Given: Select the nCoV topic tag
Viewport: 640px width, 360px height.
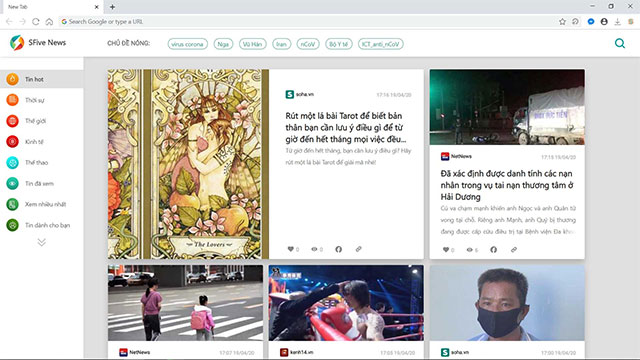Looking at the screenshot, I should click(308, 44).
